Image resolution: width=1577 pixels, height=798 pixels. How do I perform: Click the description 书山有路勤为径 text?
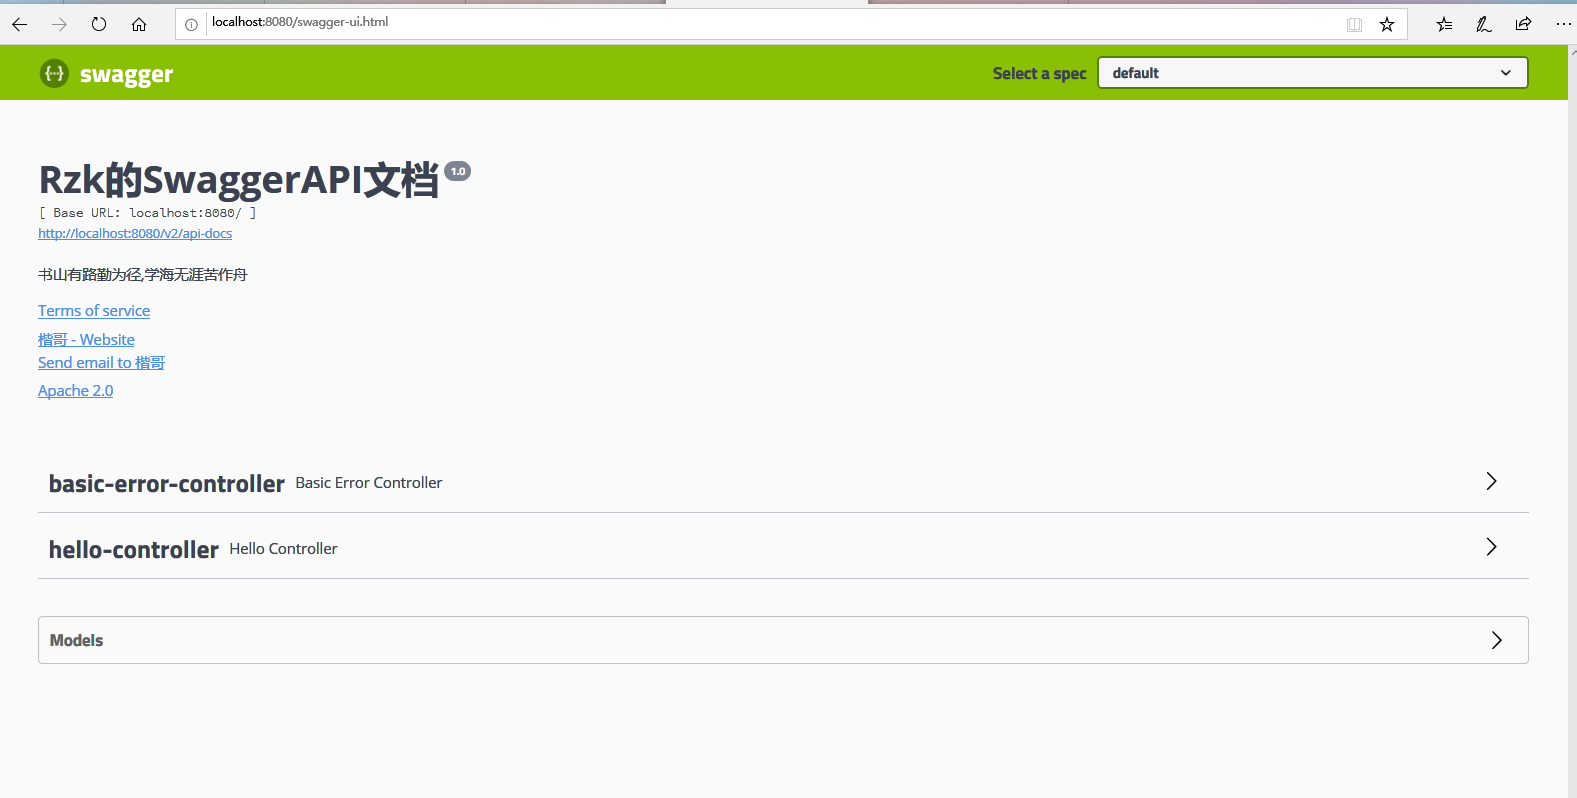pyautogui.click(x=143, y=275)
